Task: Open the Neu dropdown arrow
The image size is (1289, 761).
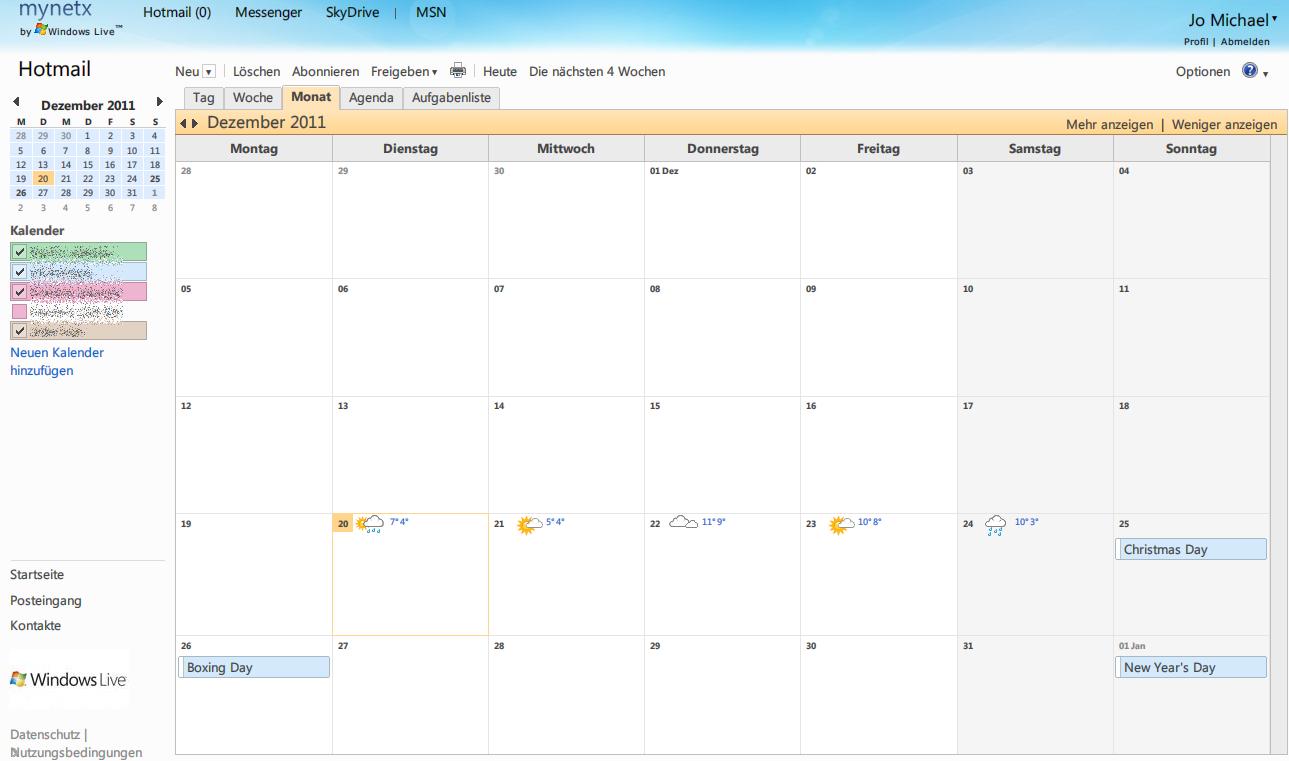Action: click(209, 72)
